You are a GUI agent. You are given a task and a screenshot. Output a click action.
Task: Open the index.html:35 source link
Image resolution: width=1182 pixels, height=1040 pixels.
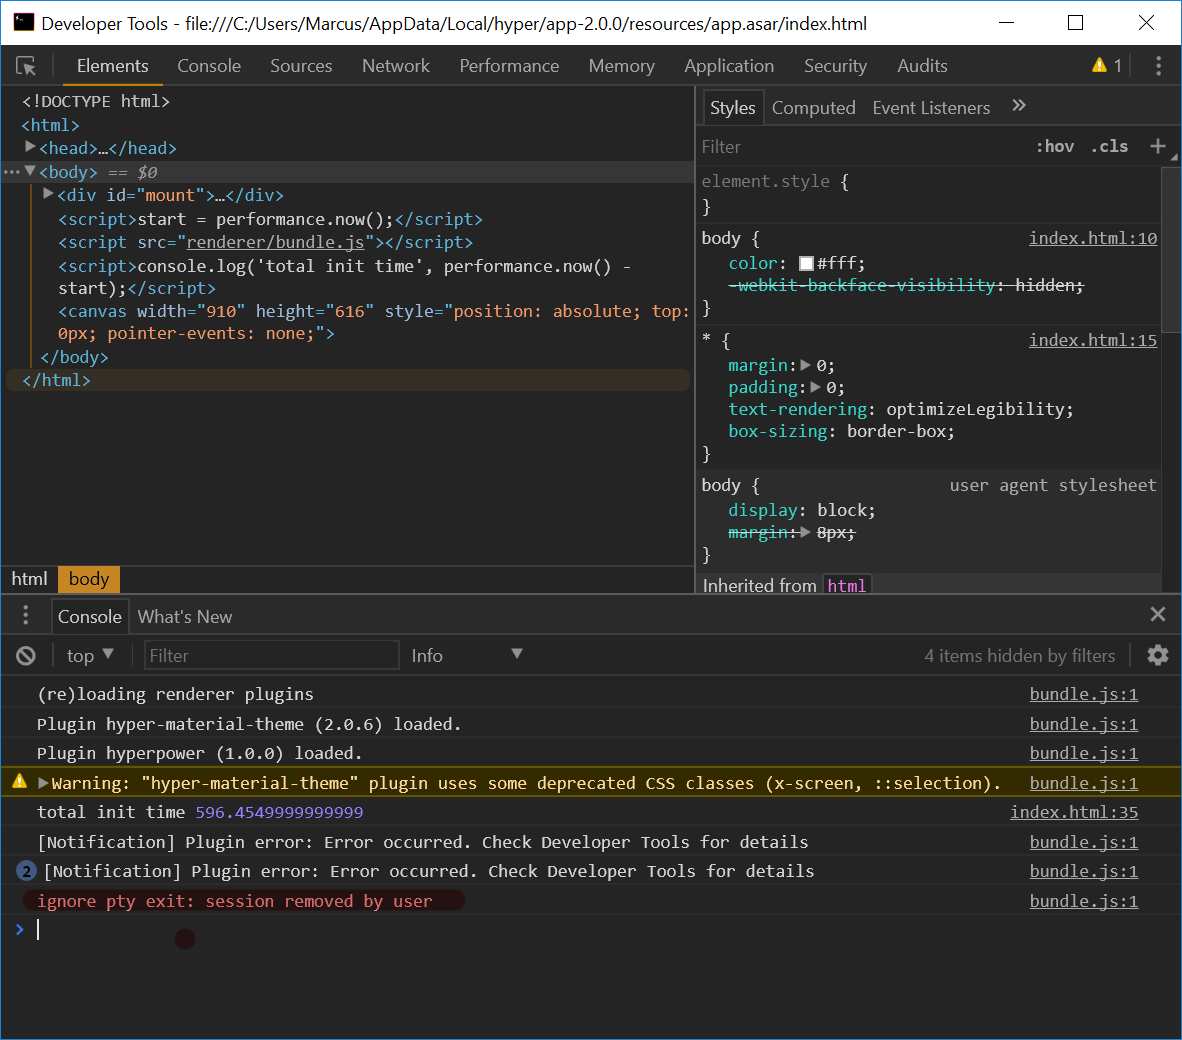[1073, 812]
